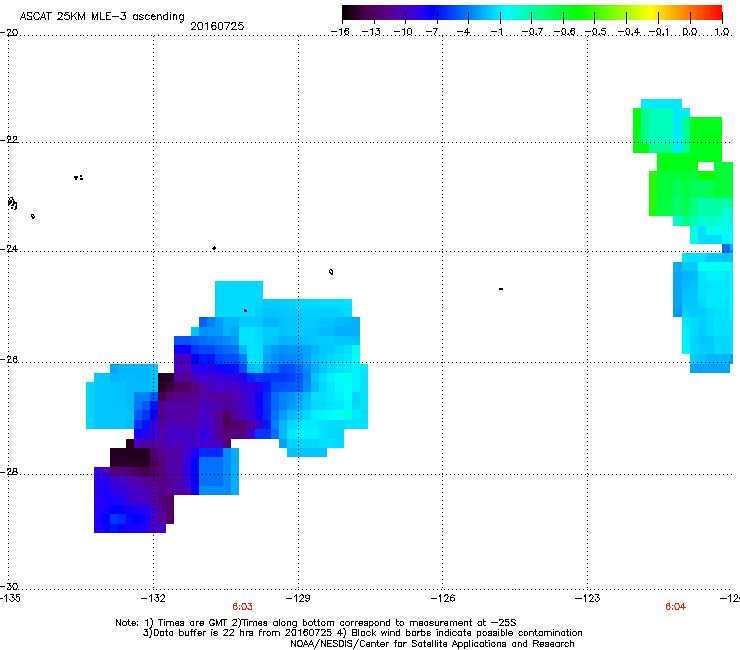This screenshot has width=740, height=650.
Task: Click the -132 longitude axis label
Action: click(153, 599)
